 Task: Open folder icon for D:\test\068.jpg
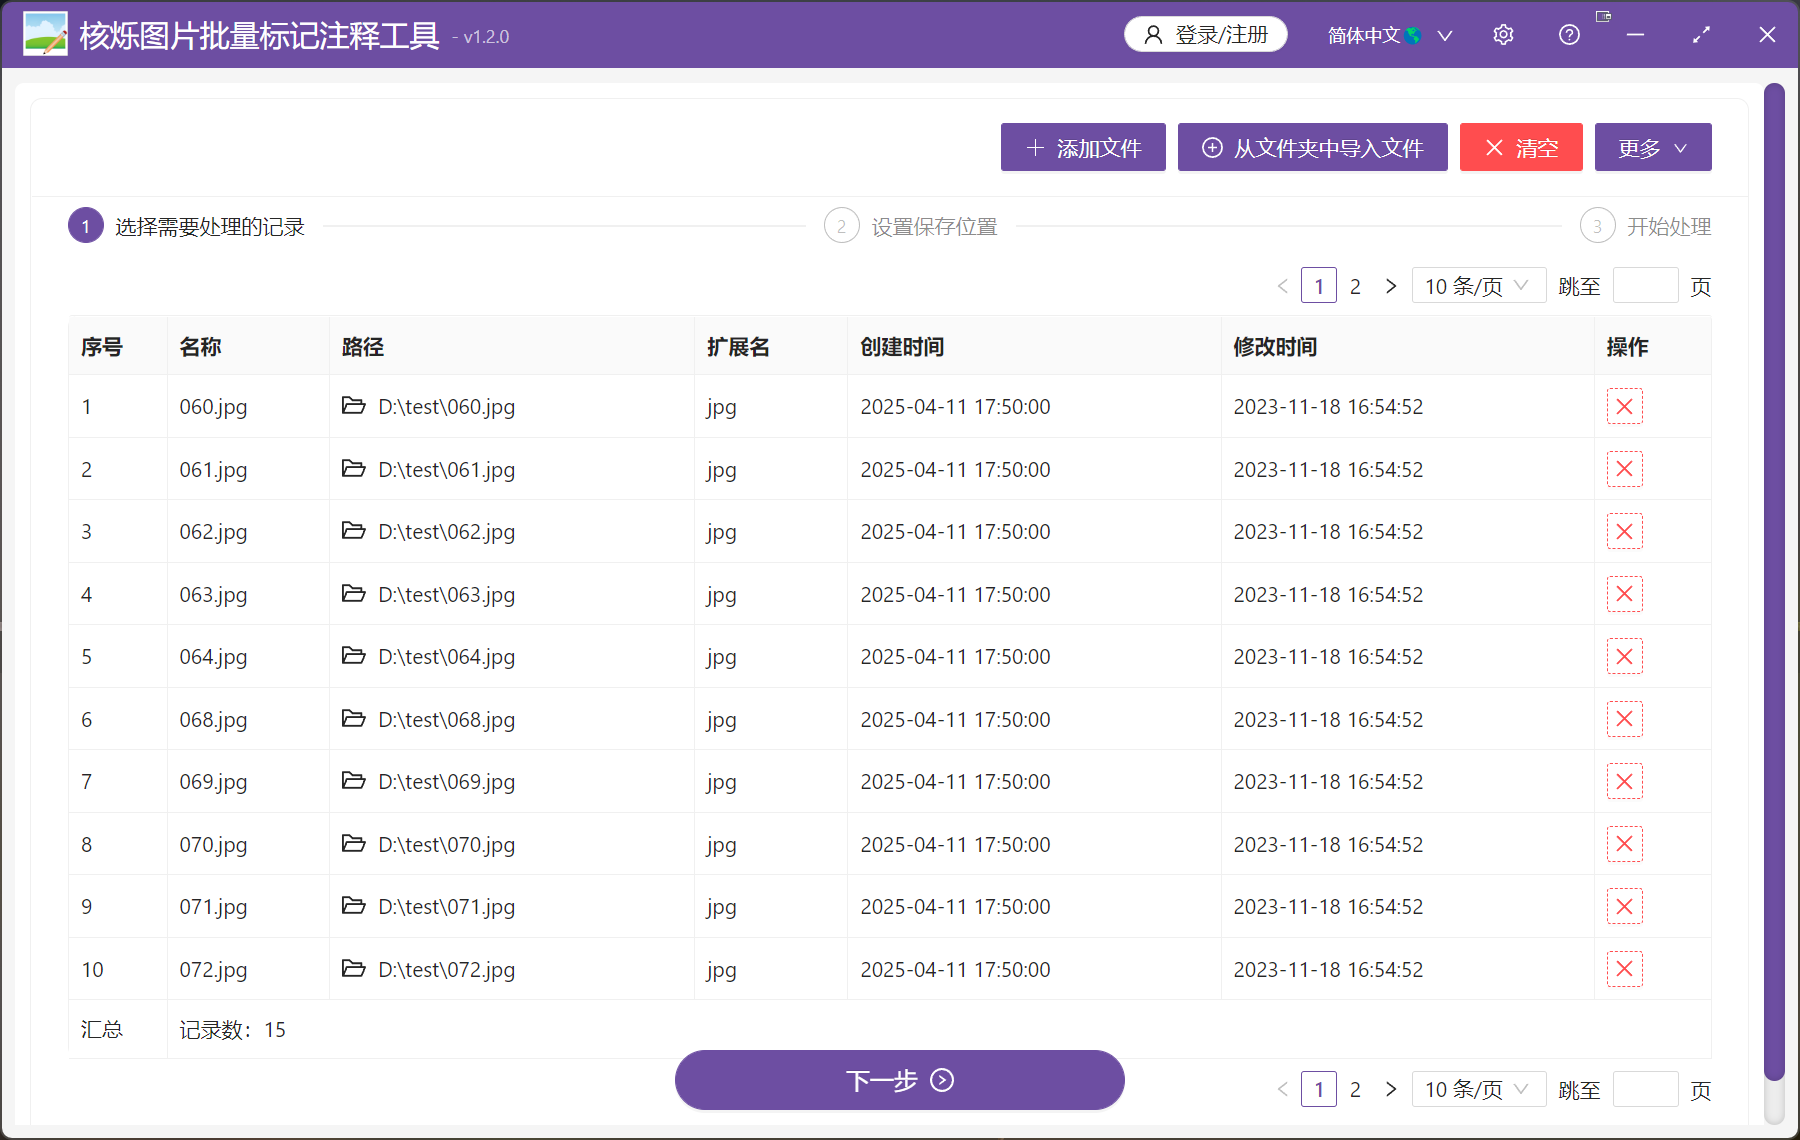click(353, 718)
